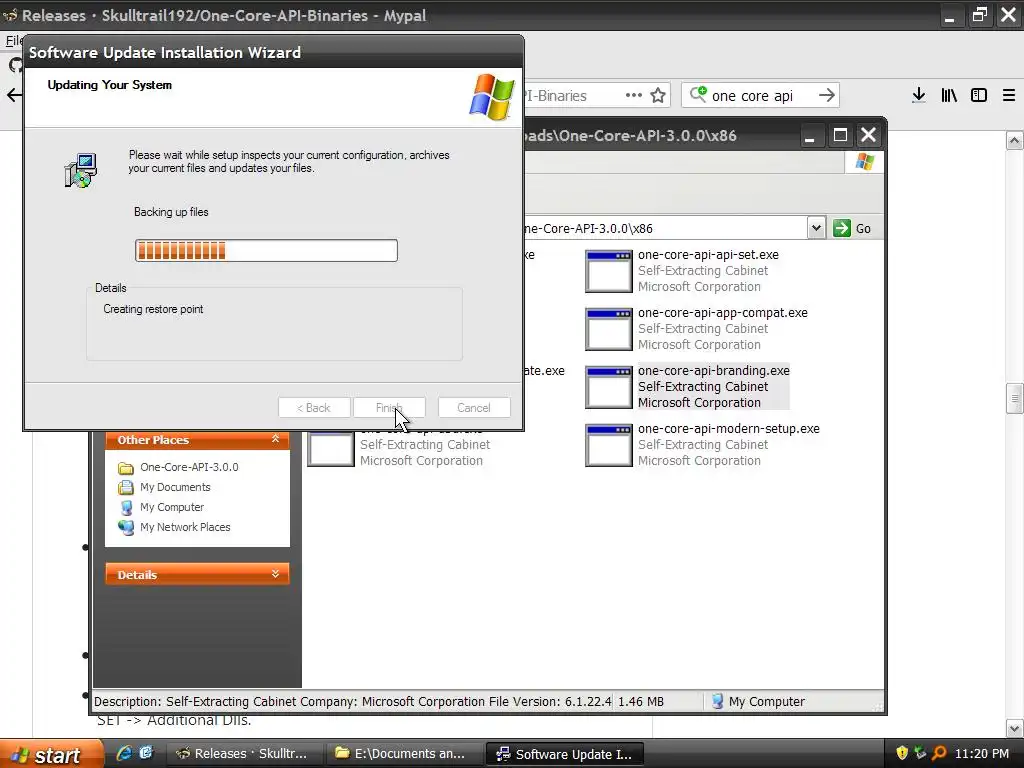The height and width of the screenshot is (768, 1024).
Task: Click the One-Core-API-3.0.0 folder icon in Other Places
Action: coord(126,468)
